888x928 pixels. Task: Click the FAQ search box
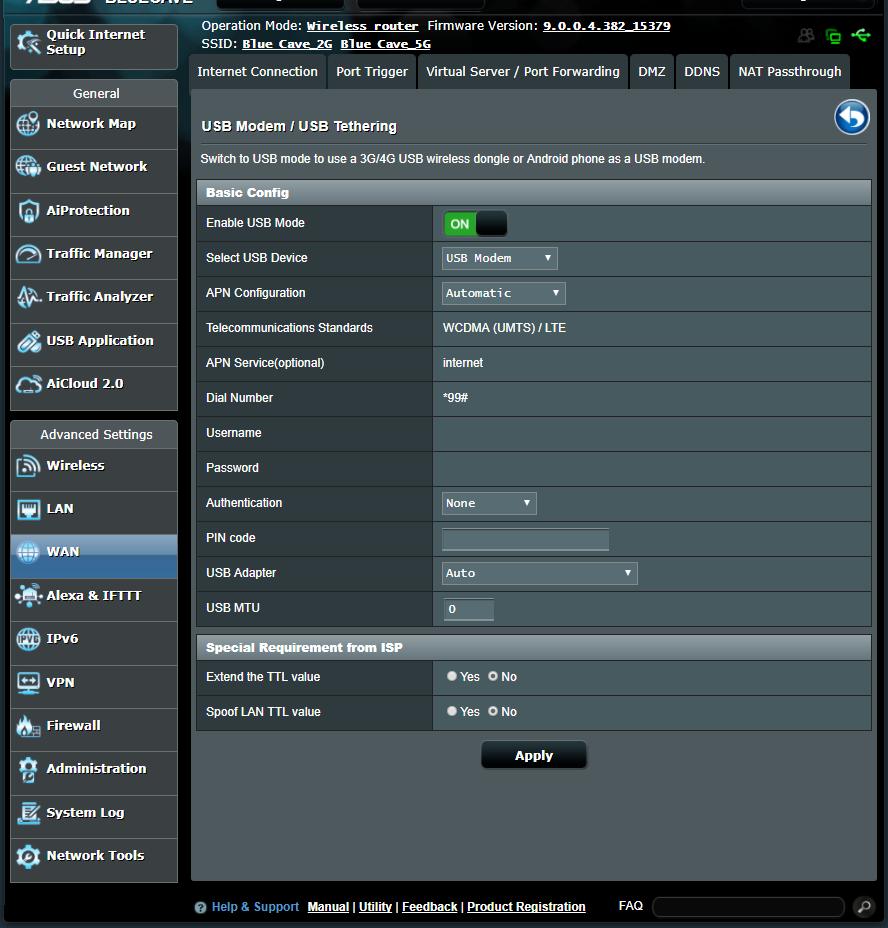point(748,907)
